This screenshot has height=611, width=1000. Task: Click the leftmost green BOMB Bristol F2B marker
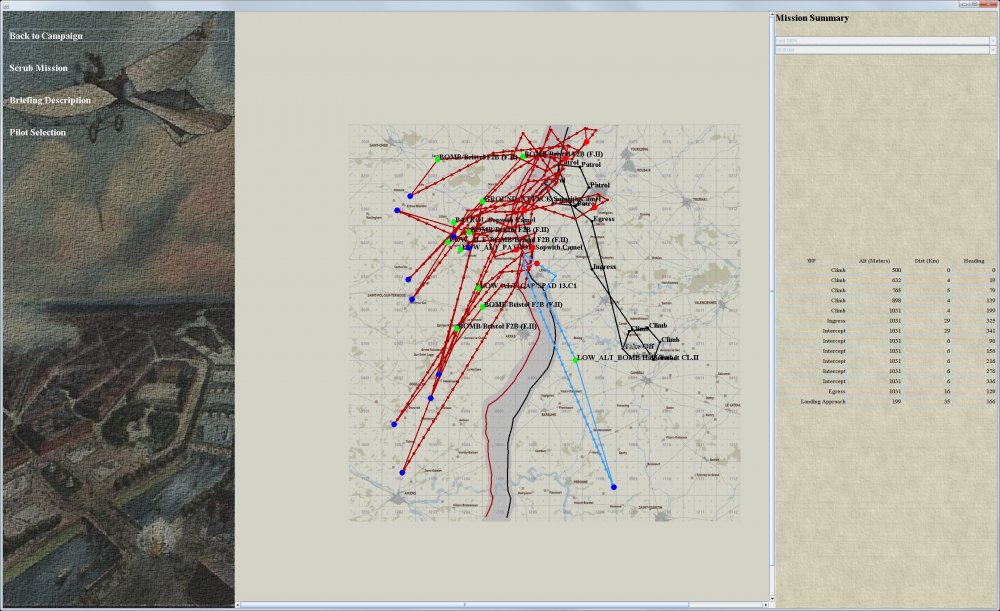437,157
